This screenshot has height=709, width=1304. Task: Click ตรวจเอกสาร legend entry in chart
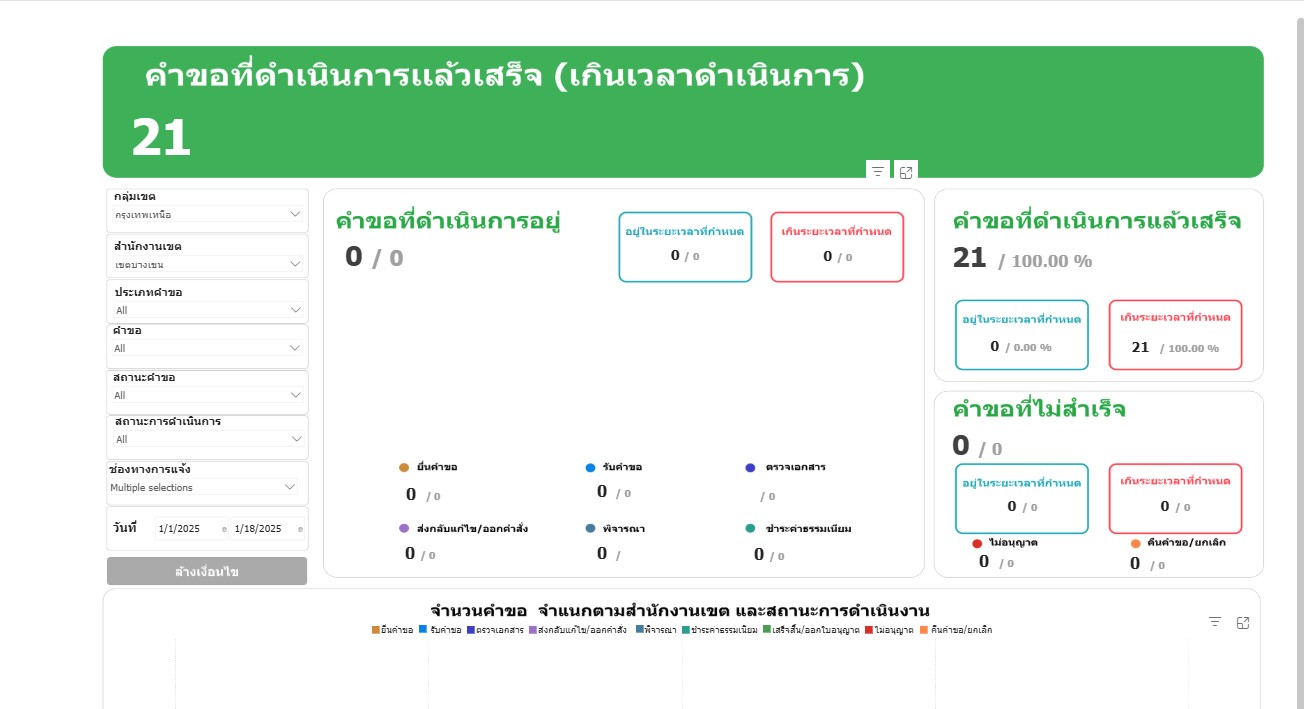click(x=496, y=630)
